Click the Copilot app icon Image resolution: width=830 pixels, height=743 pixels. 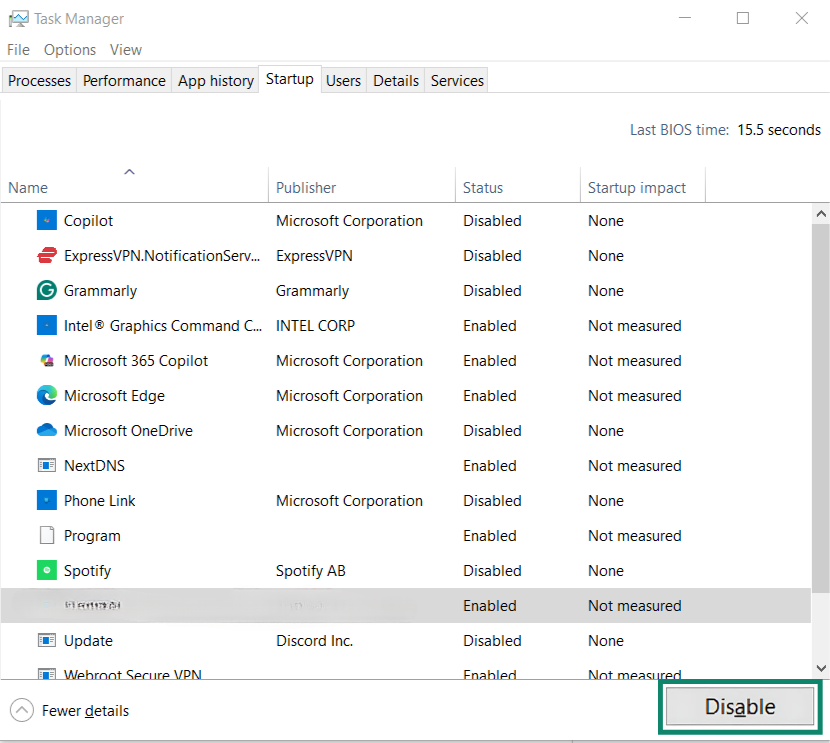click(47, 220)
